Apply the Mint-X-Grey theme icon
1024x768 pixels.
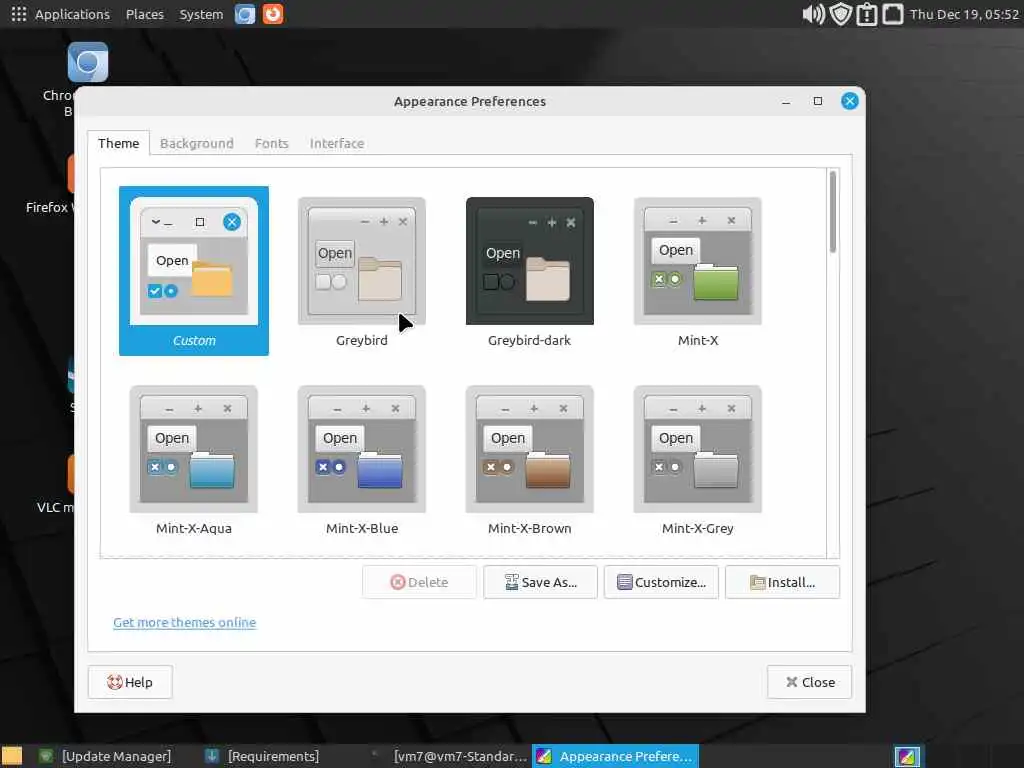697,449
